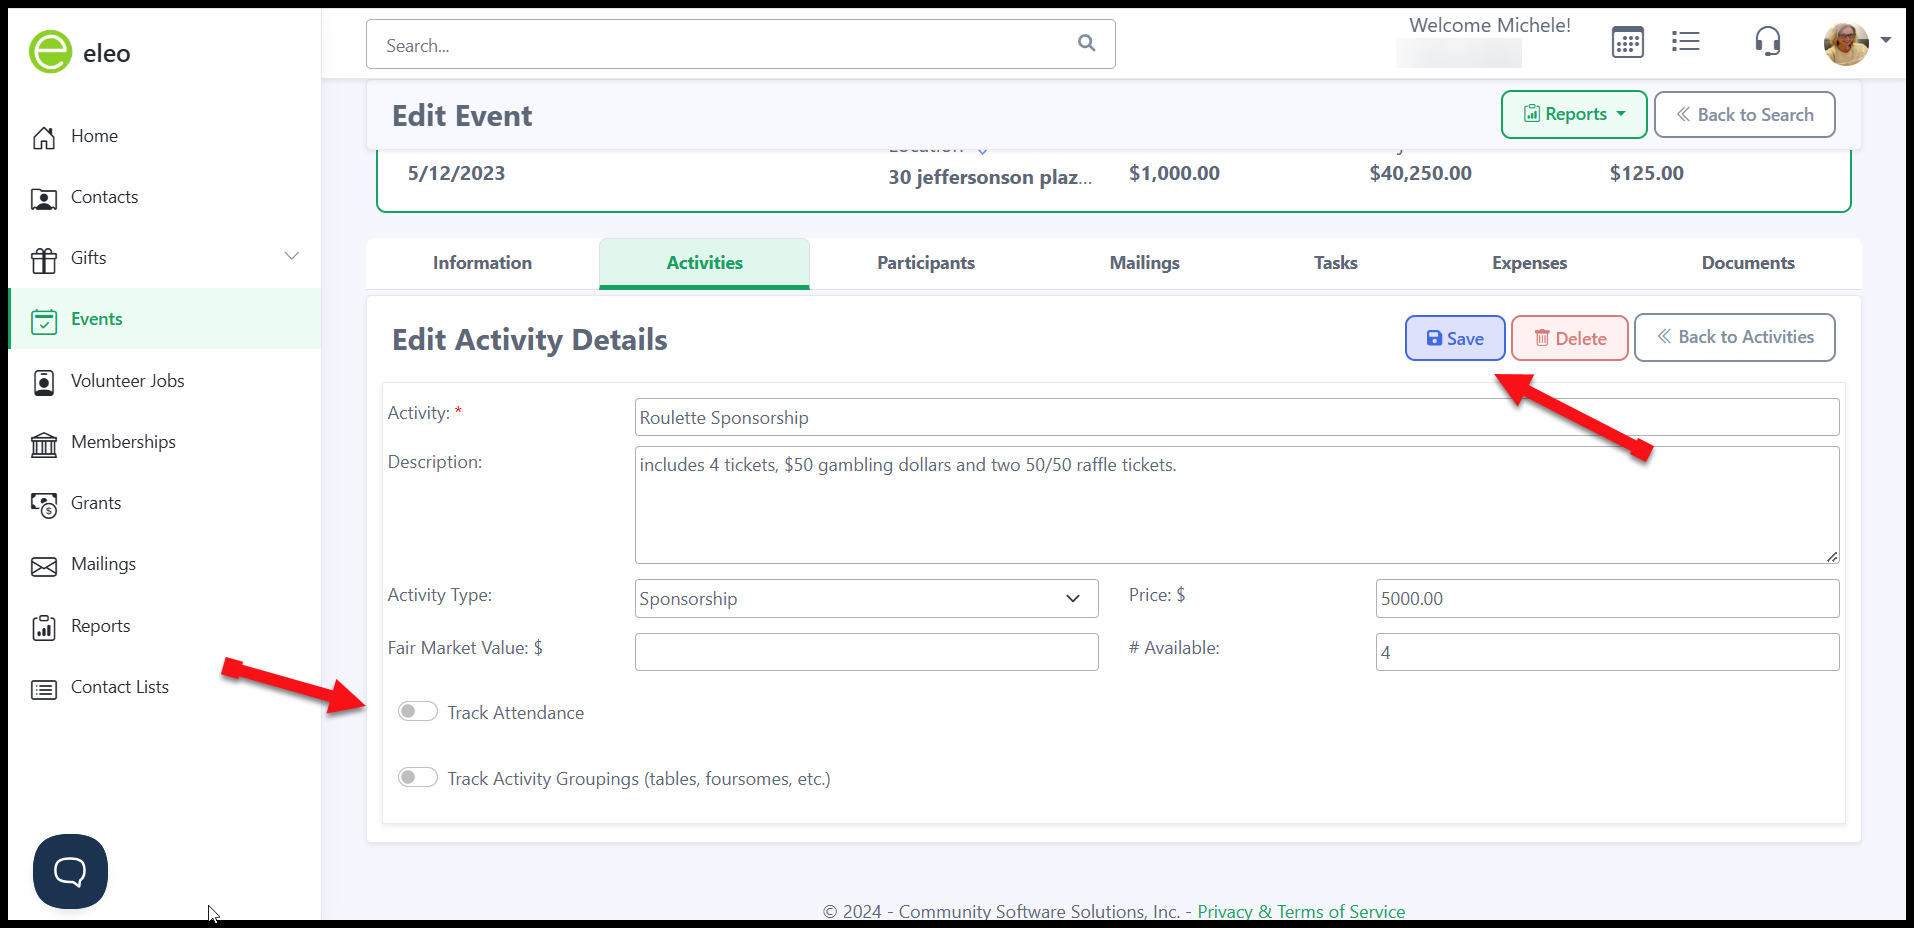The image size is (1914, 928).
Task: Click Back to Activities button
Action: point(1735,337)
